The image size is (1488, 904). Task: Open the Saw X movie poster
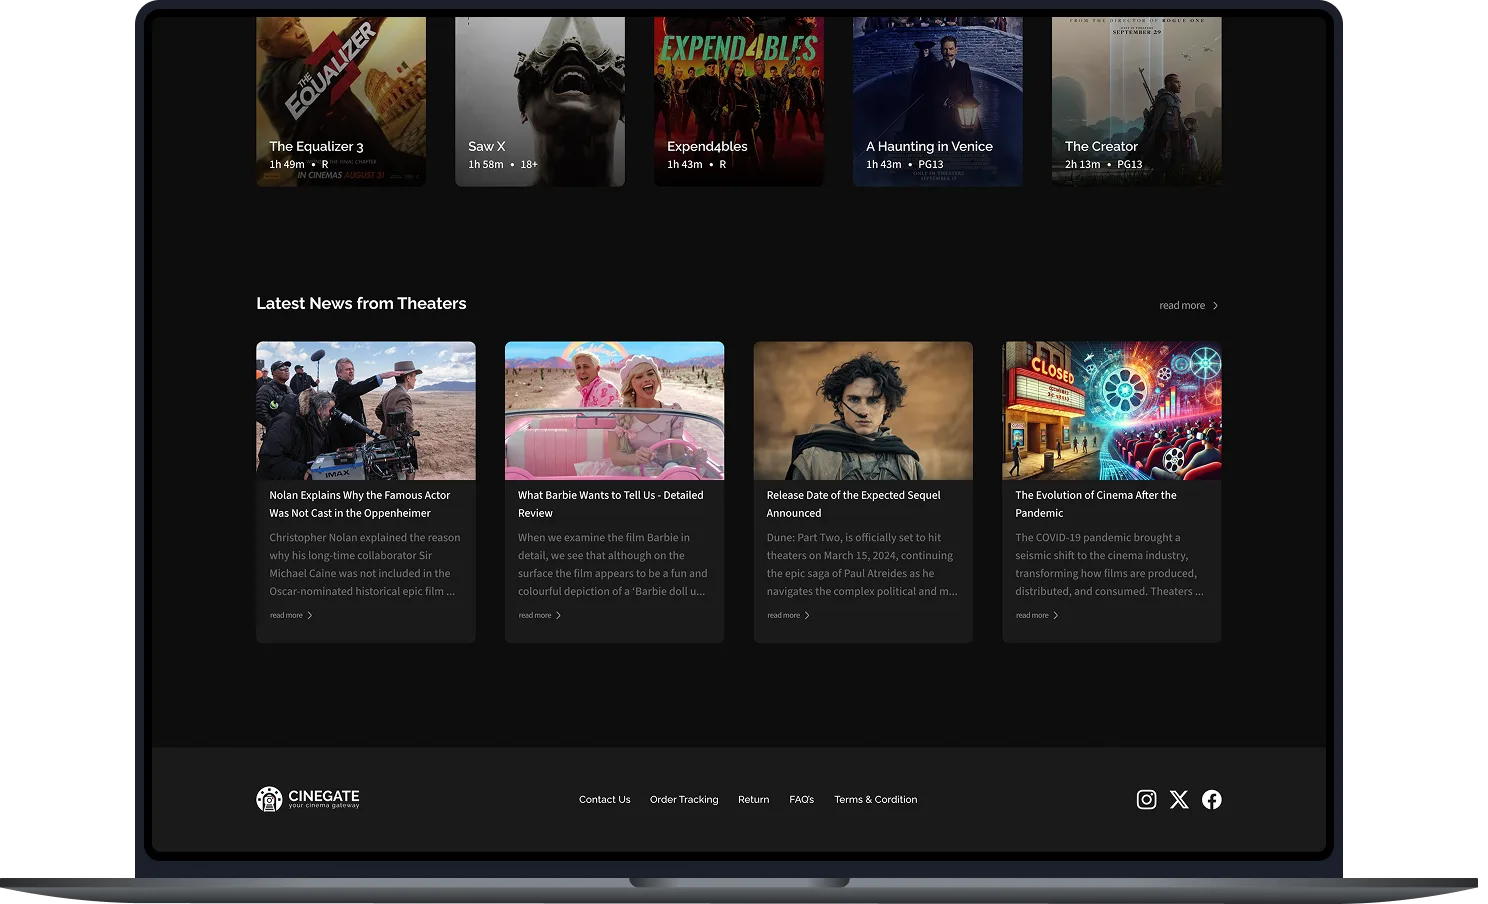(540, 101)
